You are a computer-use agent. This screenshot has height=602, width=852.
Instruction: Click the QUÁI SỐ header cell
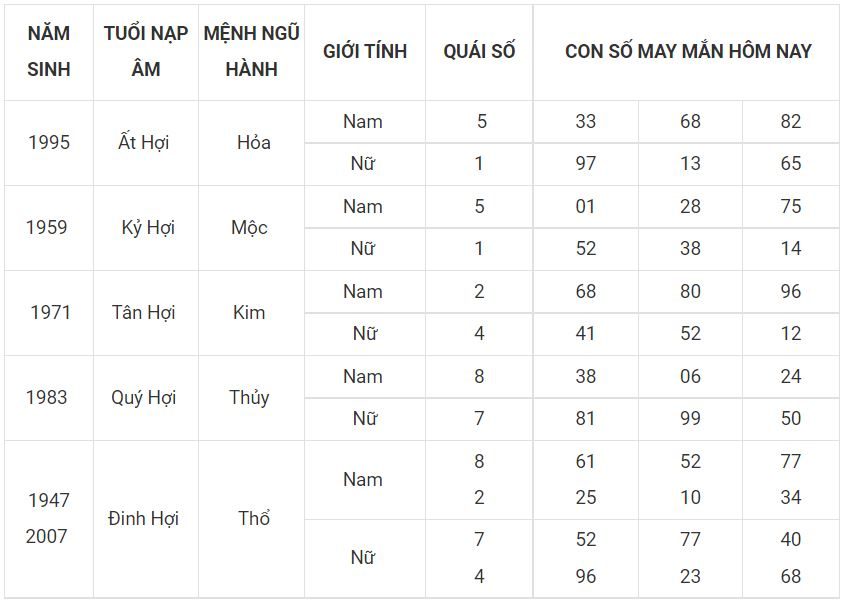pyautogui.click(x=479, y=52)
